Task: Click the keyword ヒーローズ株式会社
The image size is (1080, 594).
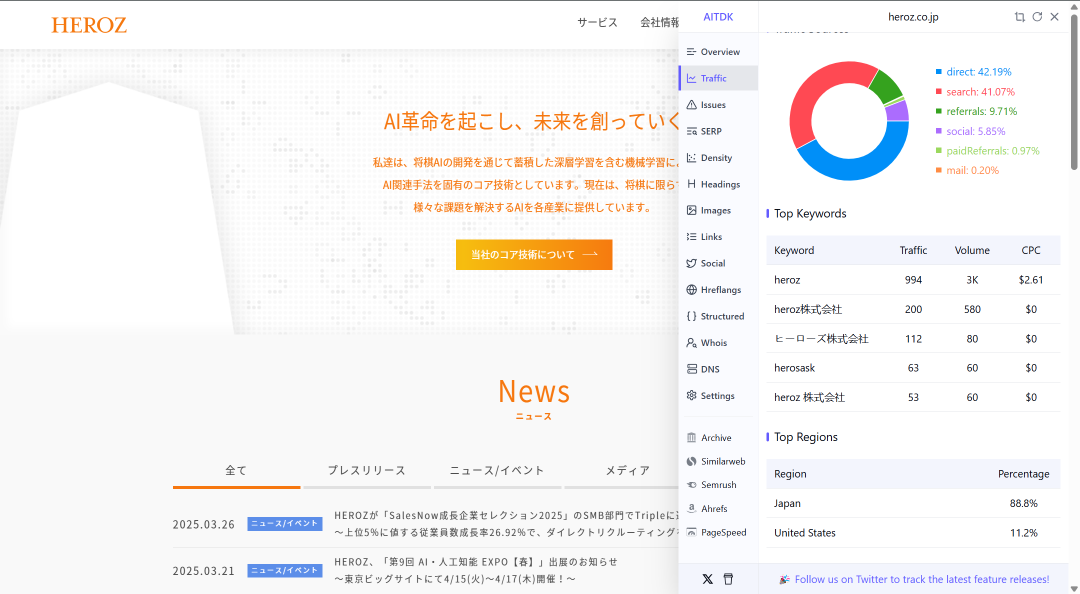Action: click(821, 339)
